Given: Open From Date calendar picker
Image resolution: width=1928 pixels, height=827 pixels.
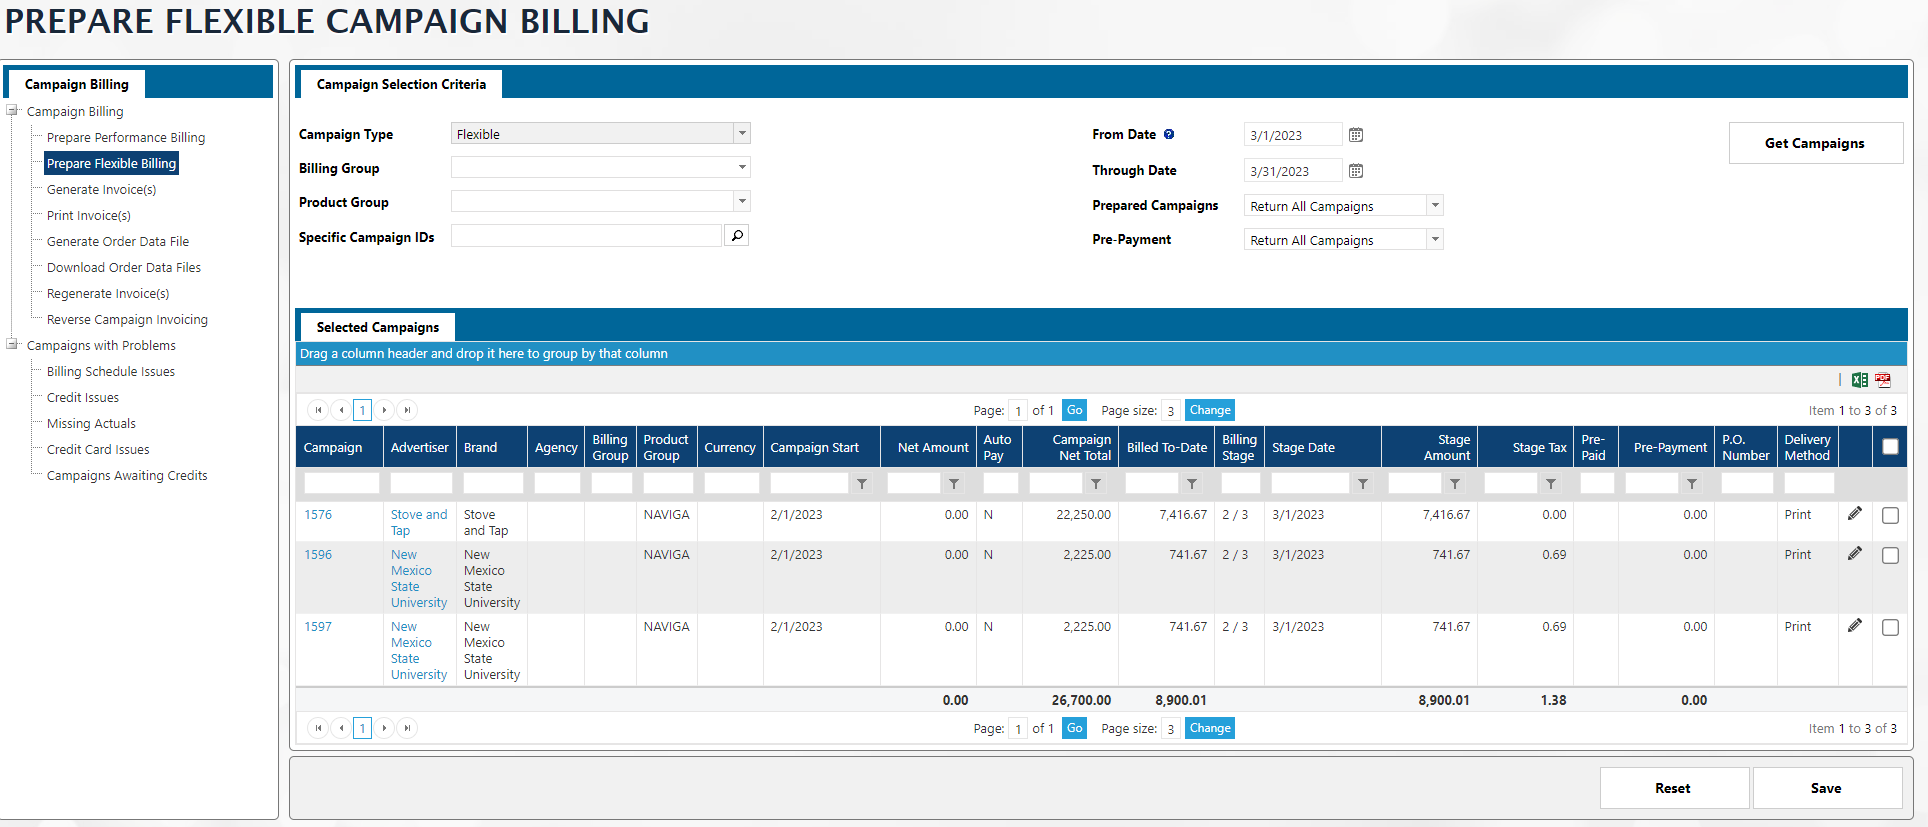Looking at the screenshot, I should [1356, 135].
